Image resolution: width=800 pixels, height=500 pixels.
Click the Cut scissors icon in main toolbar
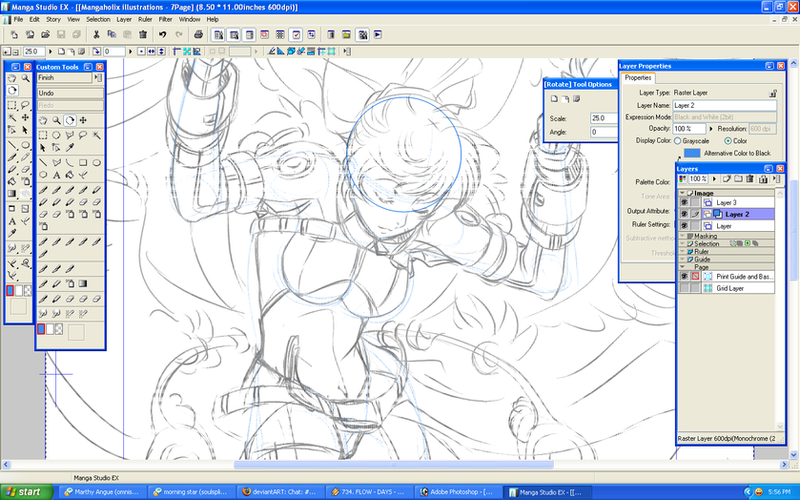(x=96, y=35)
